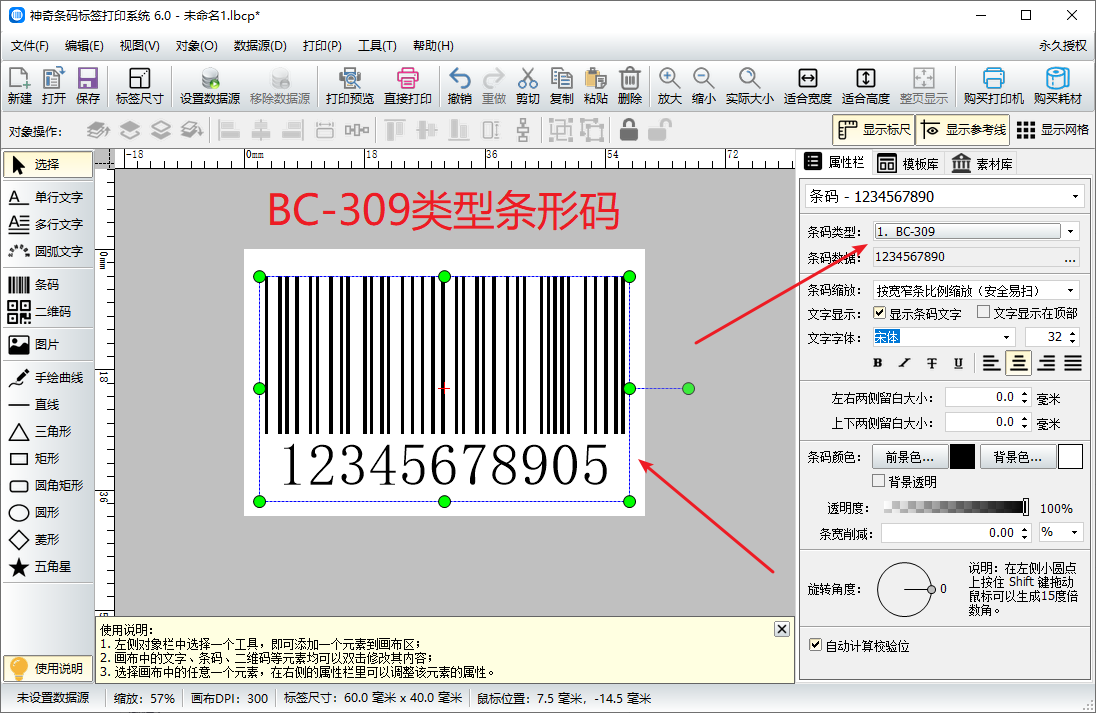Fit canvas with 适合宽度 icon
Viewport: 1096px width, 713px height.
click(807, 86)
